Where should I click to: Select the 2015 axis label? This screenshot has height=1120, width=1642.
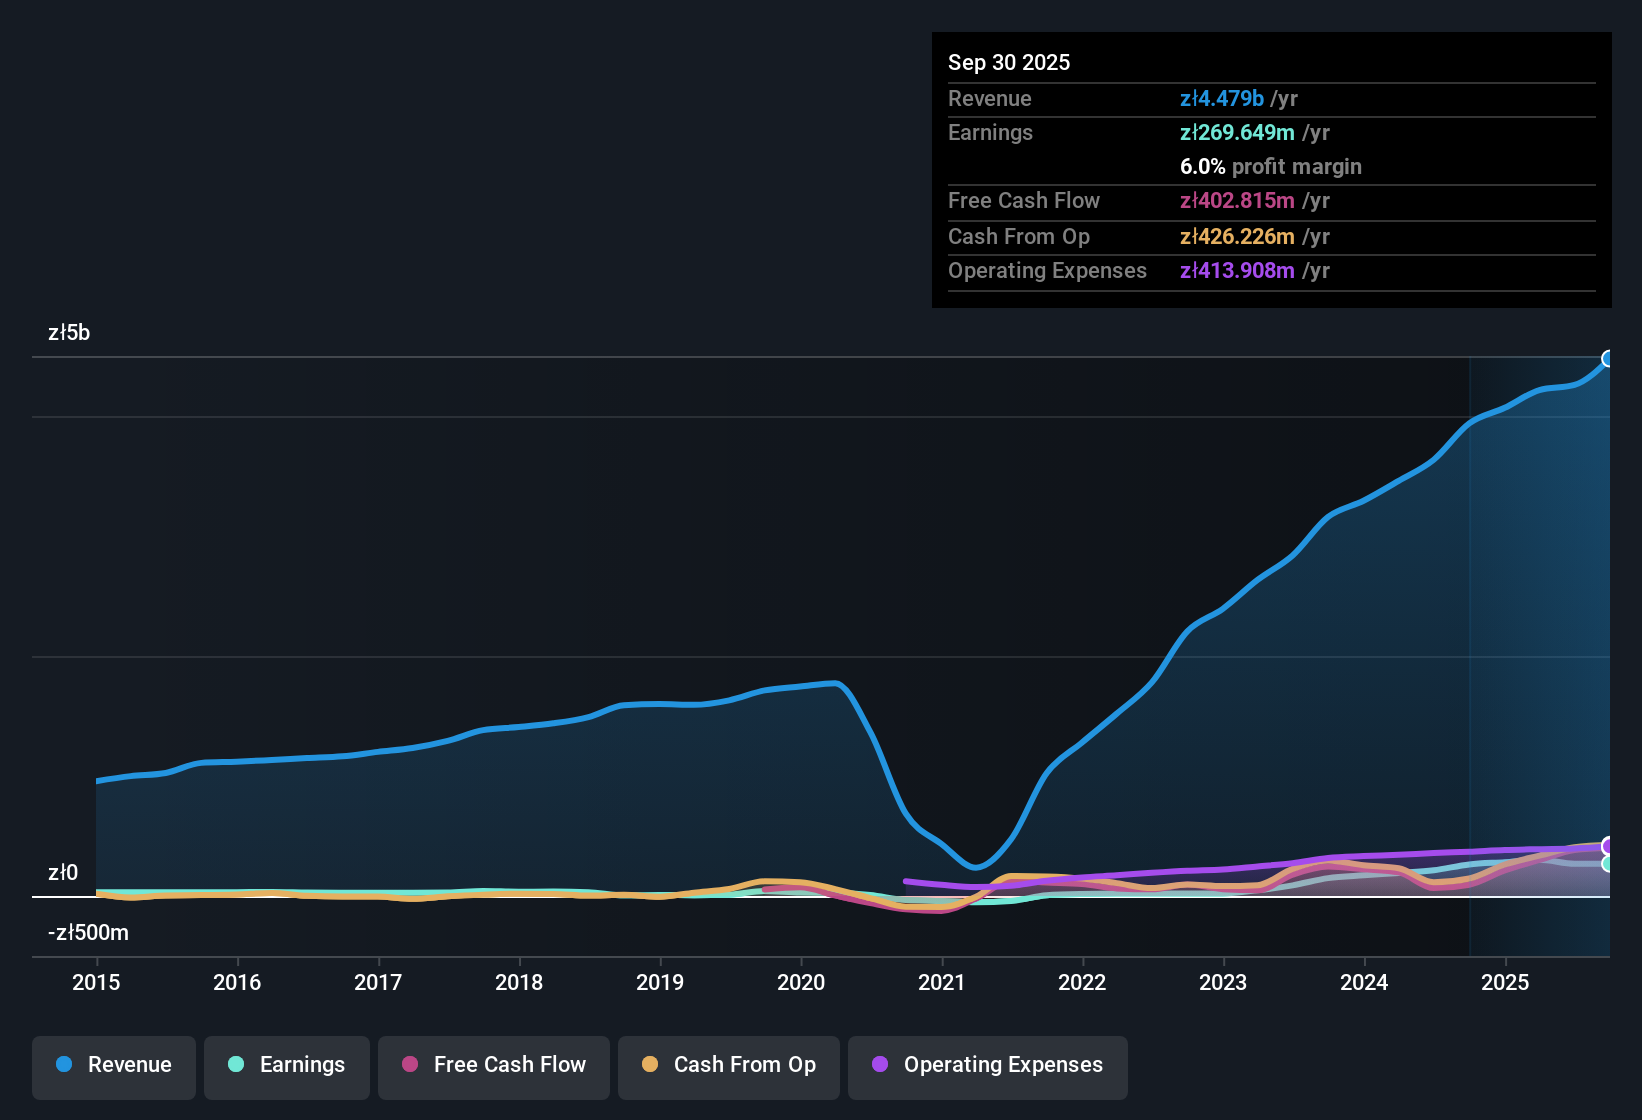[96, 983]
